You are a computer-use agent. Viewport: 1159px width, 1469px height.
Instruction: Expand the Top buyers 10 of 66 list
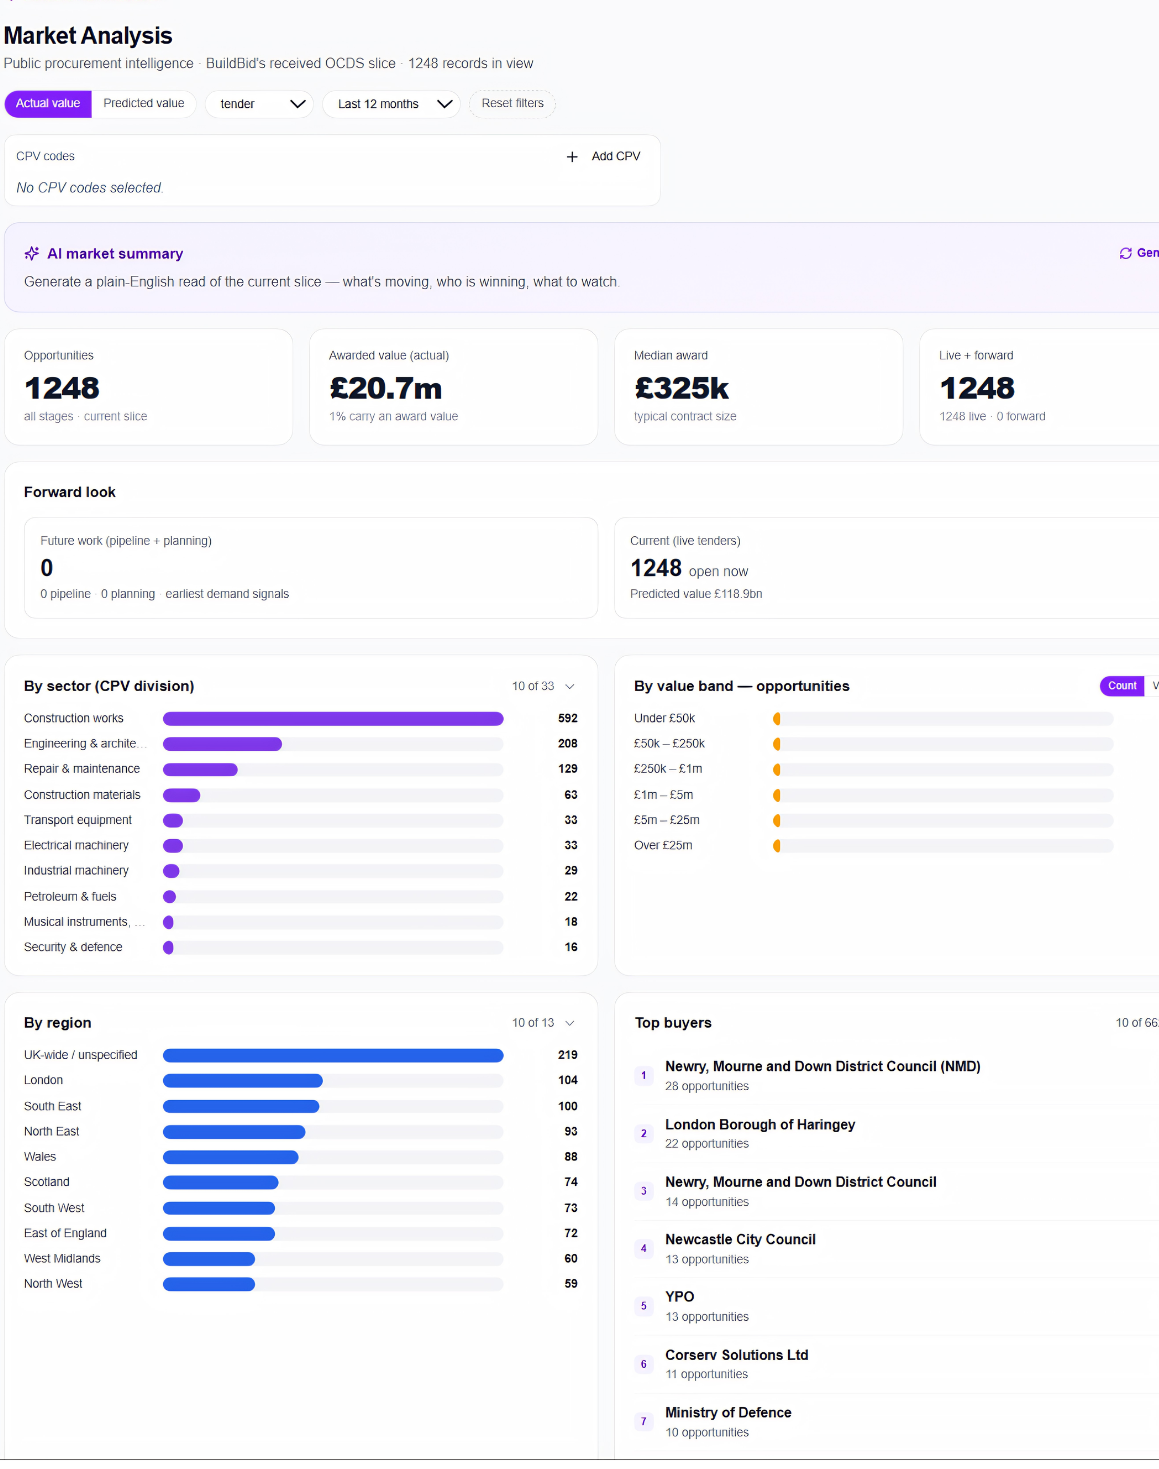[x=1137, y=1023]
